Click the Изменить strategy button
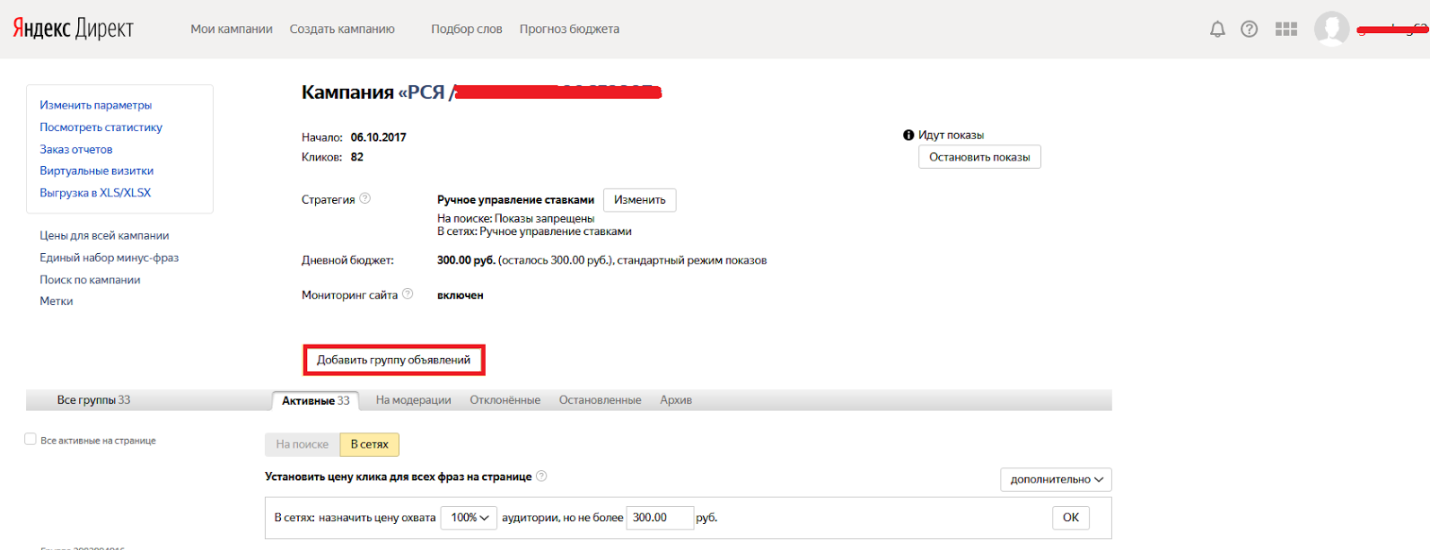The image size is (1430, 550). coord(640,200)
